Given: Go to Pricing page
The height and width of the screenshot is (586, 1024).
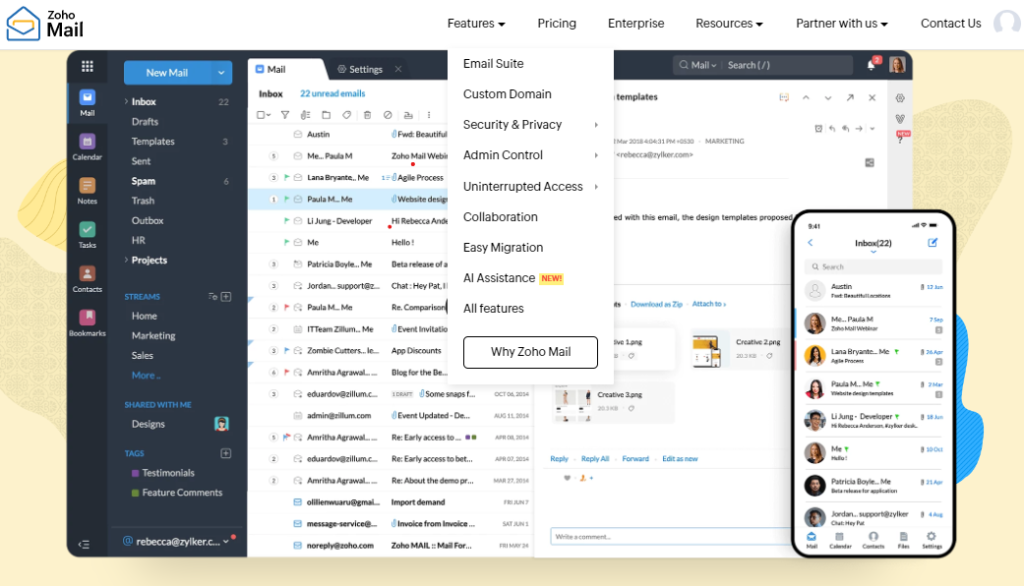Looking at the screenshot, I should click(556, 24).
